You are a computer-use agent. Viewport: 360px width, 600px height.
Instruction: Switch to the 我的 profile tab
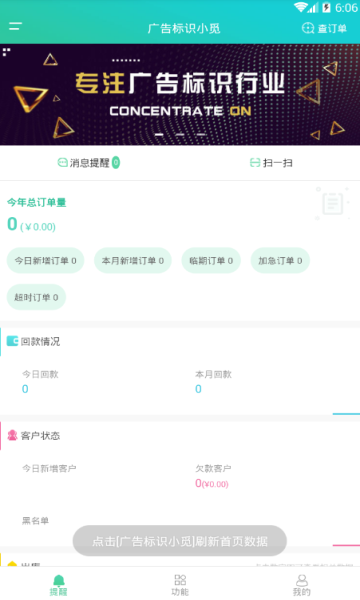302,585
